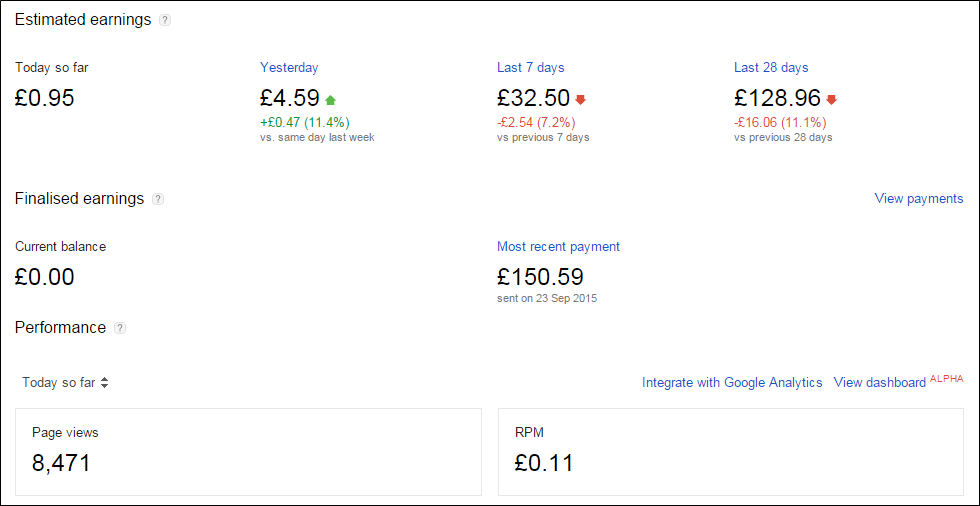Click help icon beside Estimated earnings

pyautogui.click(x=164, y=20)
